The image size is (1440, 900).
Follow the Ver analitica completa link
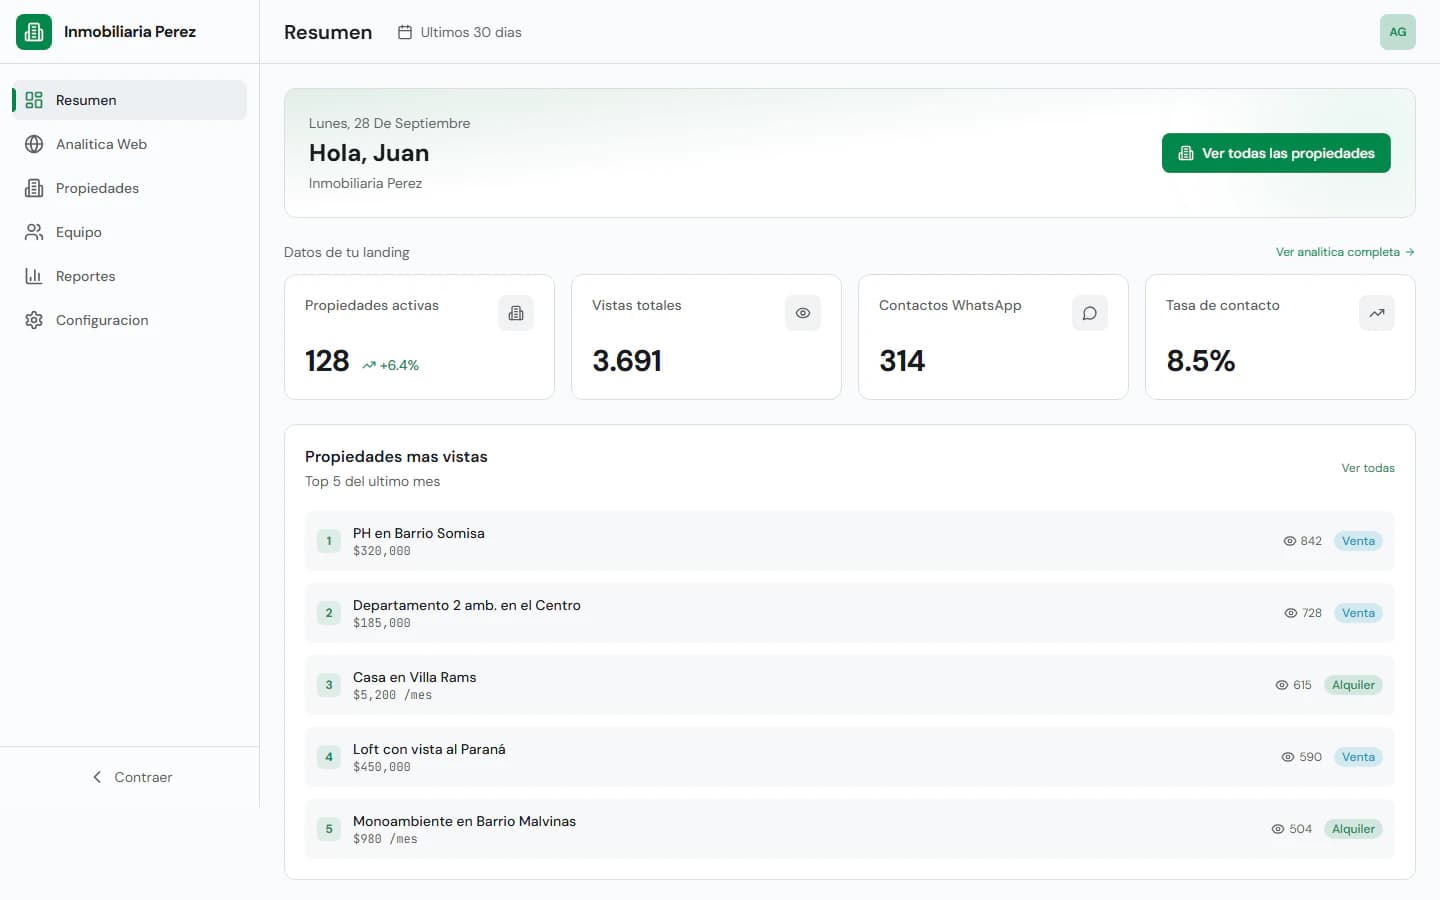coord(1345,252)
